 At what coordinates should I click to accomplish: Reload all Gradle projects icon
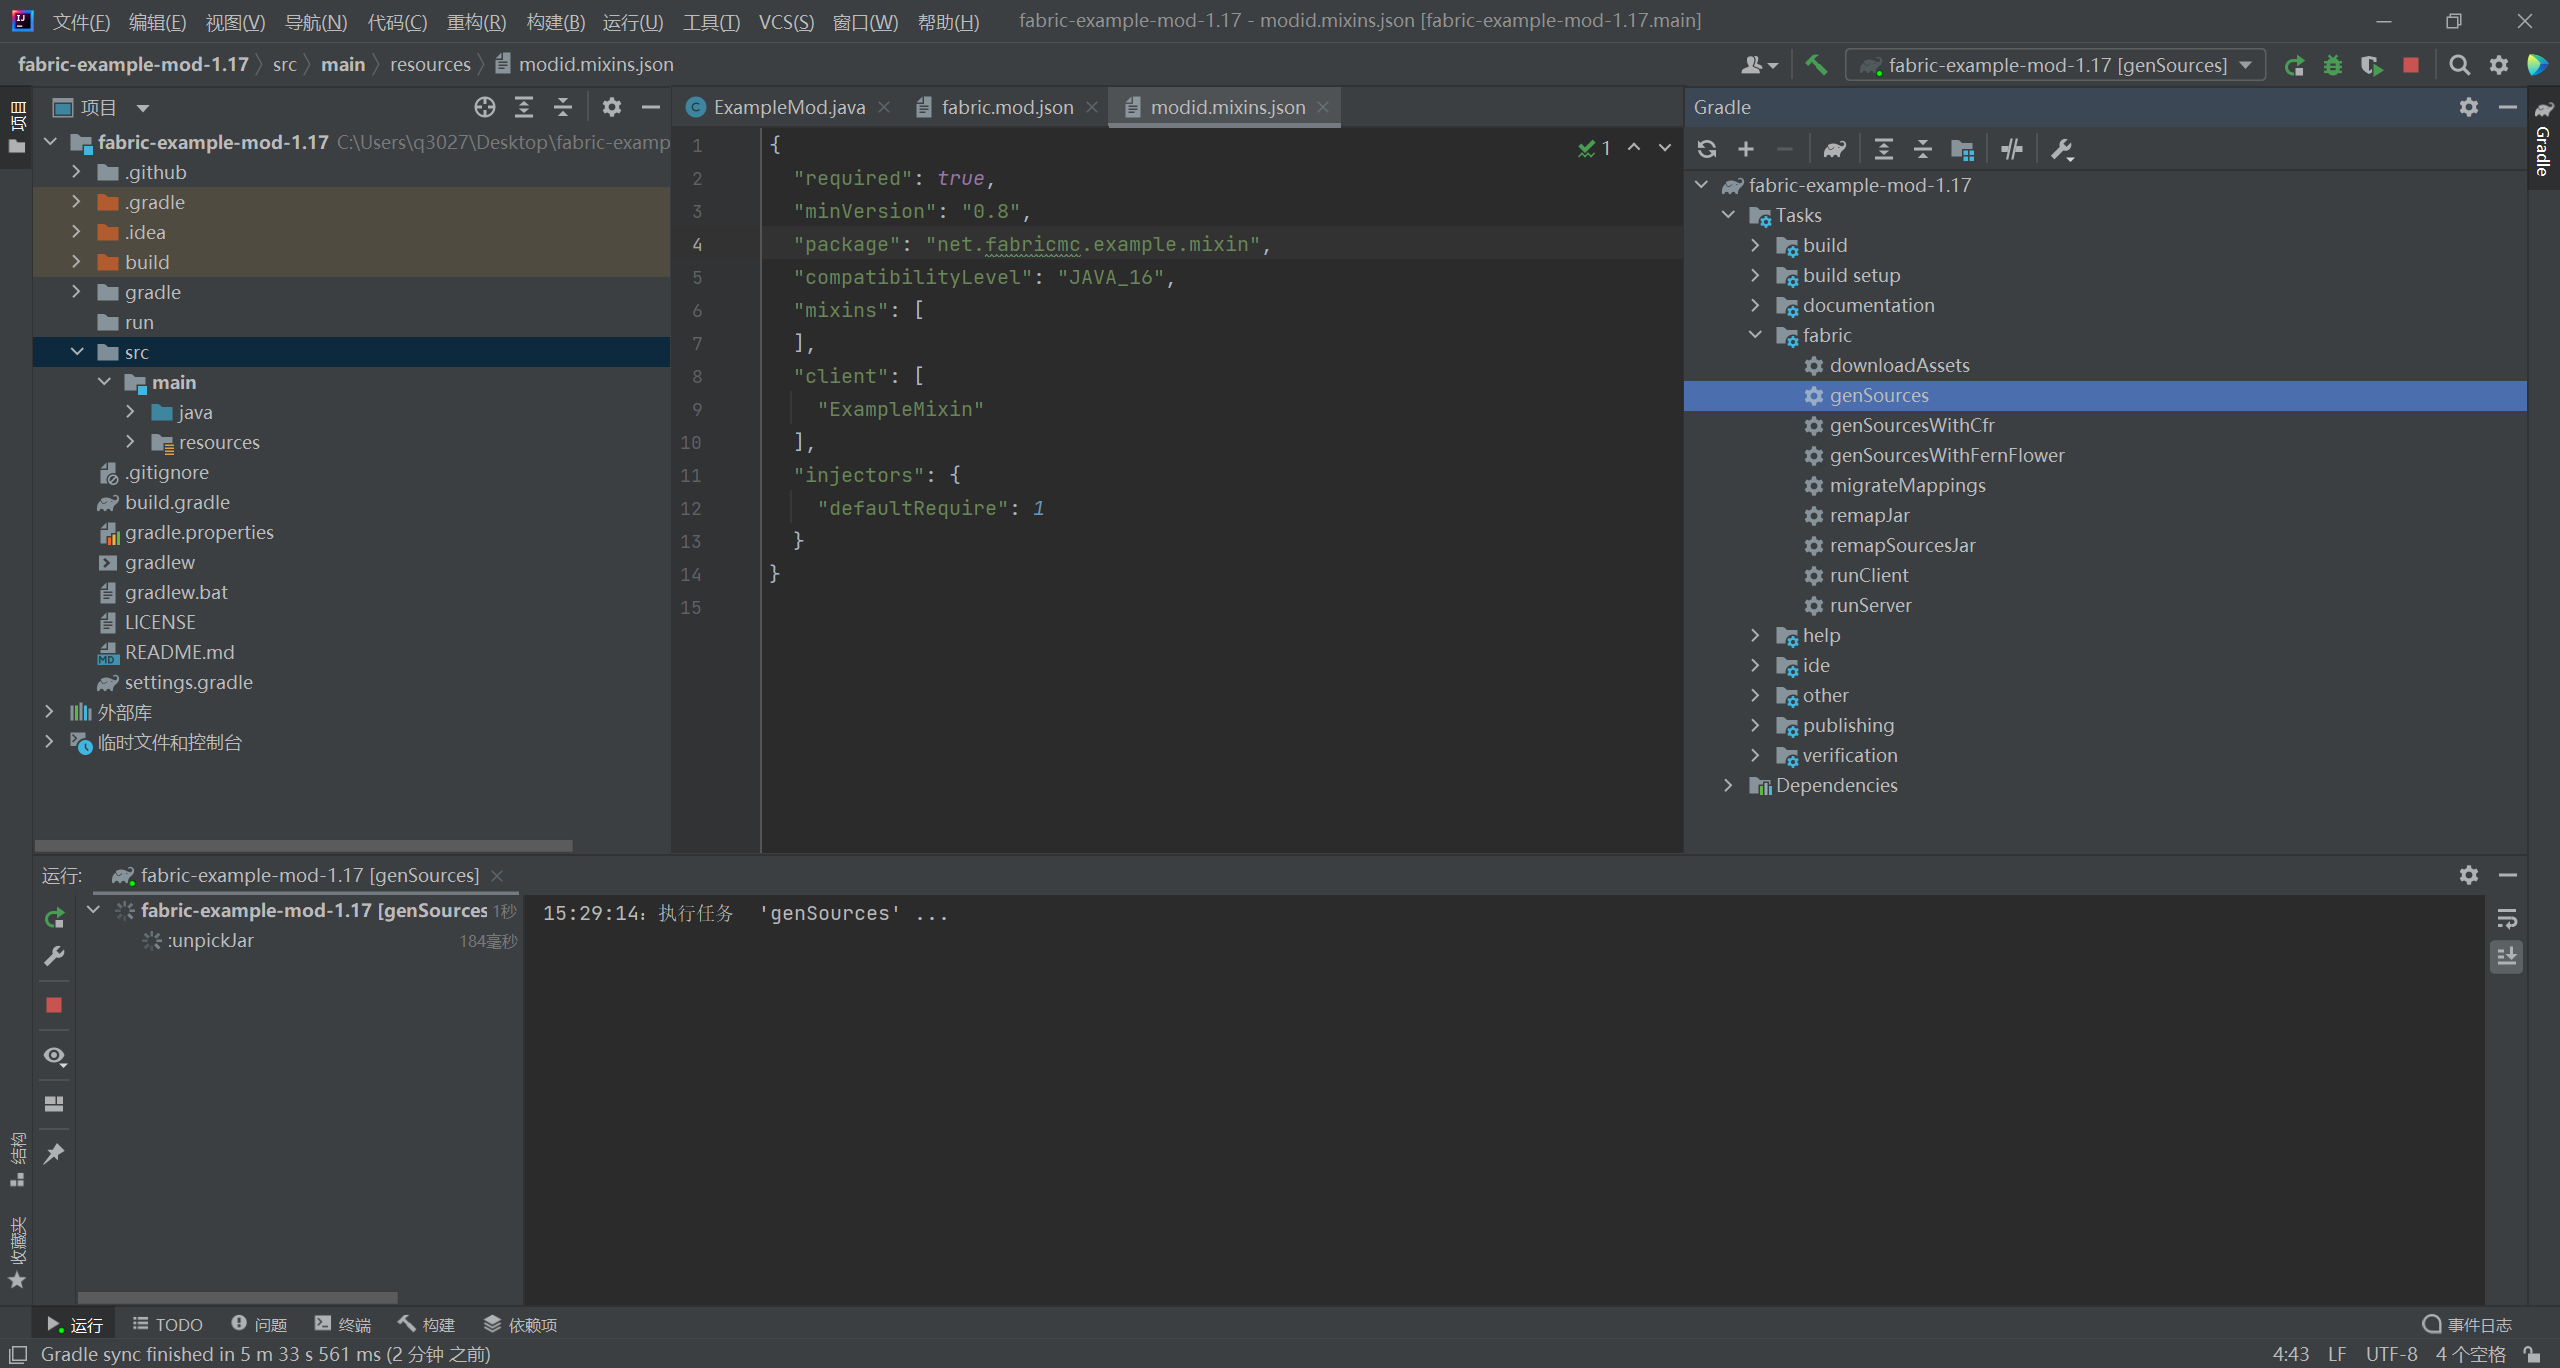pyautogui.click(x=1707, y=149)
